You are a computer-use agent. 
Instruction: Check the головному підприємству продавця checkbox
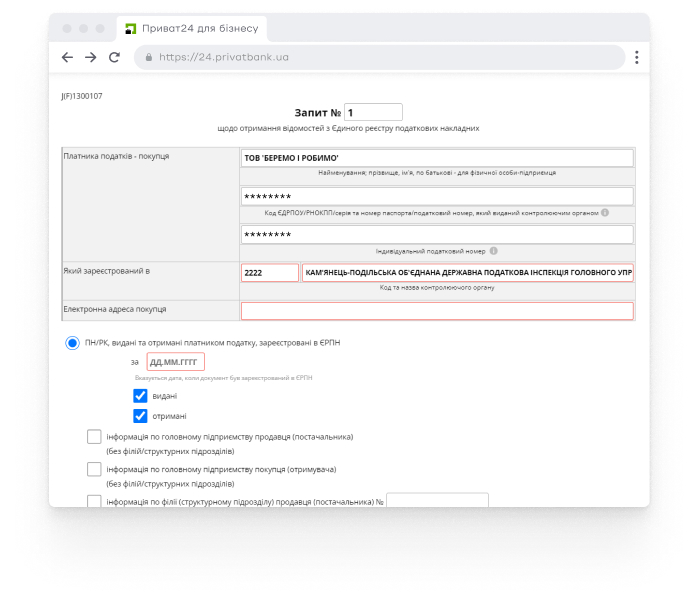94,437
